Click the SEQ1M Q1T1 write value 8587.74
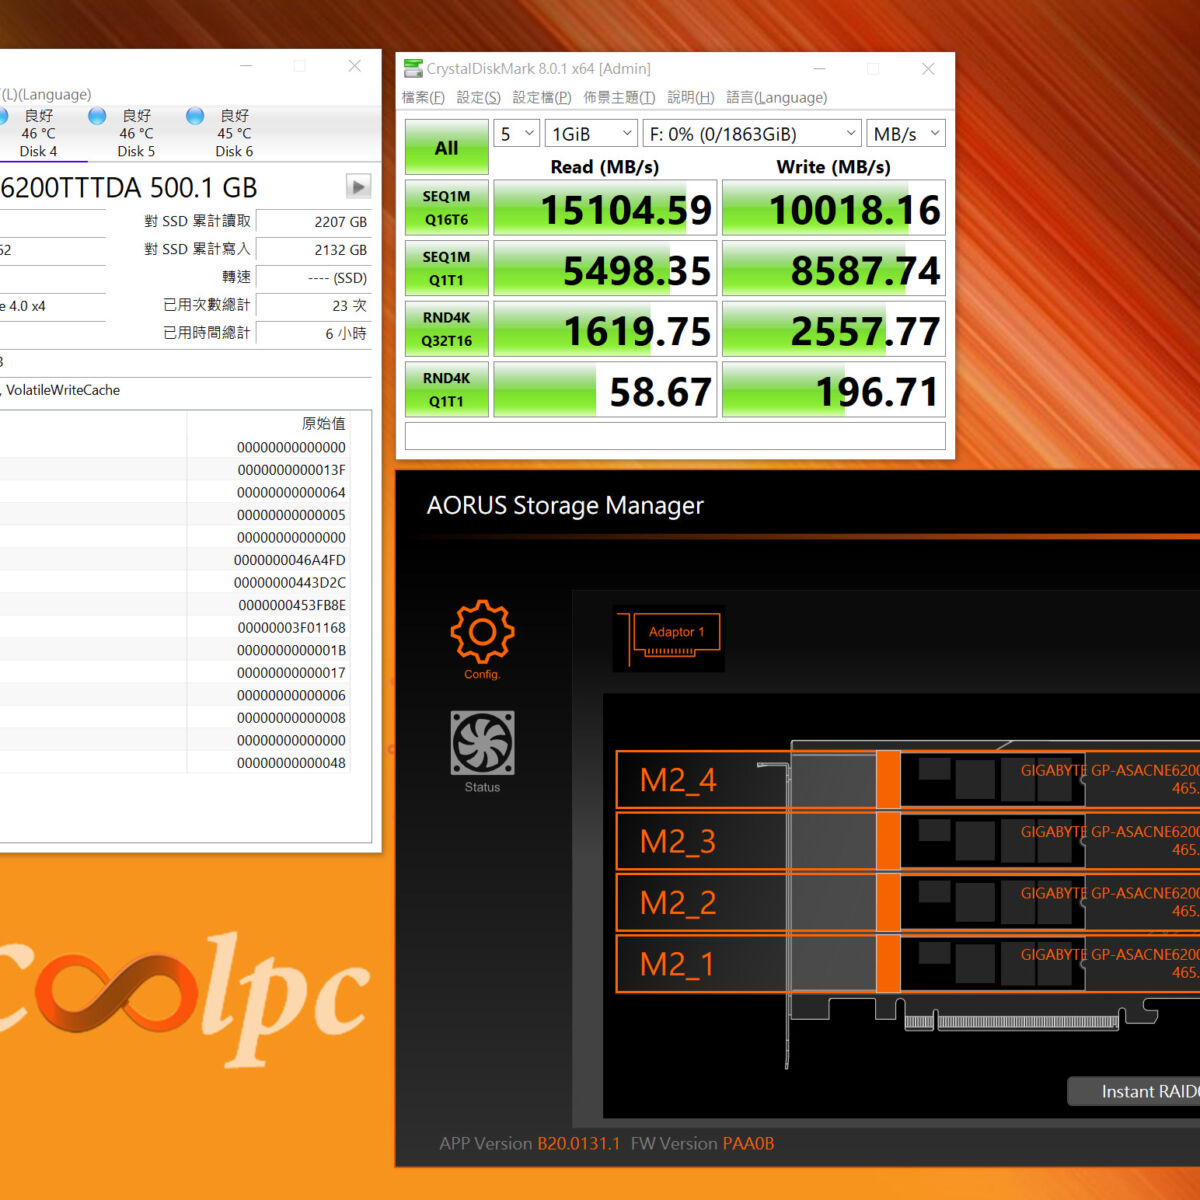Image resolution: width=1200 pixels, height=1200 pixels. pyautogui.click(x=833, y=268)
